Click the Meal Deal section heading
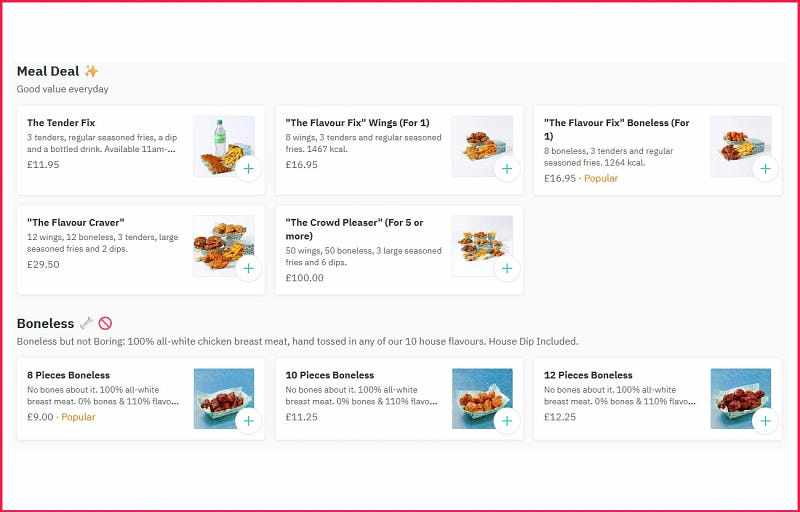 point(48,71)
